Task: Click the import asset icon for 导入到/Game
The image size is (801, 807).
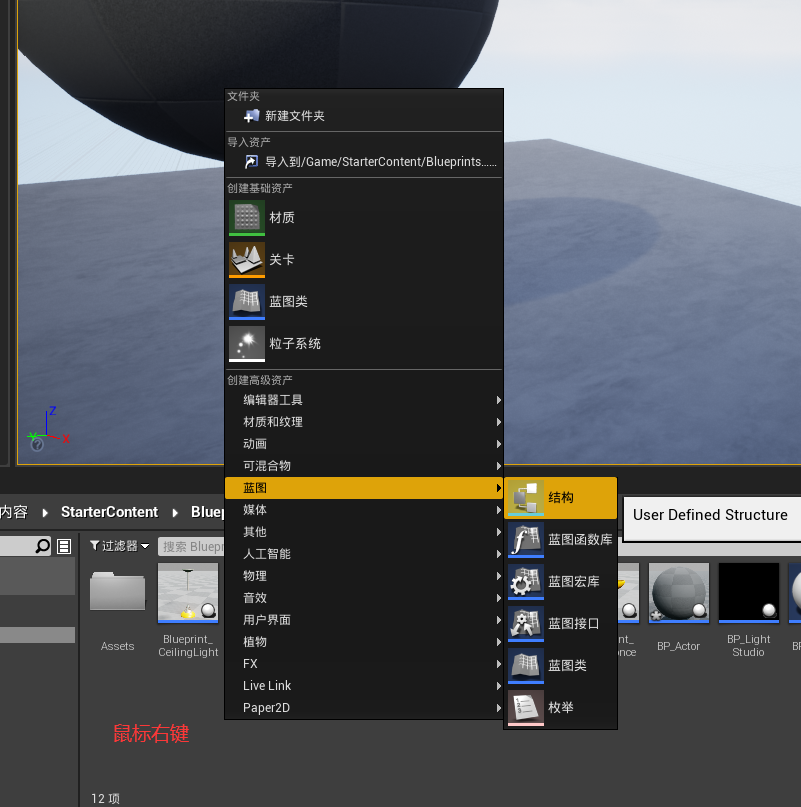Action: pyautogui.click(x=251, y=161)
